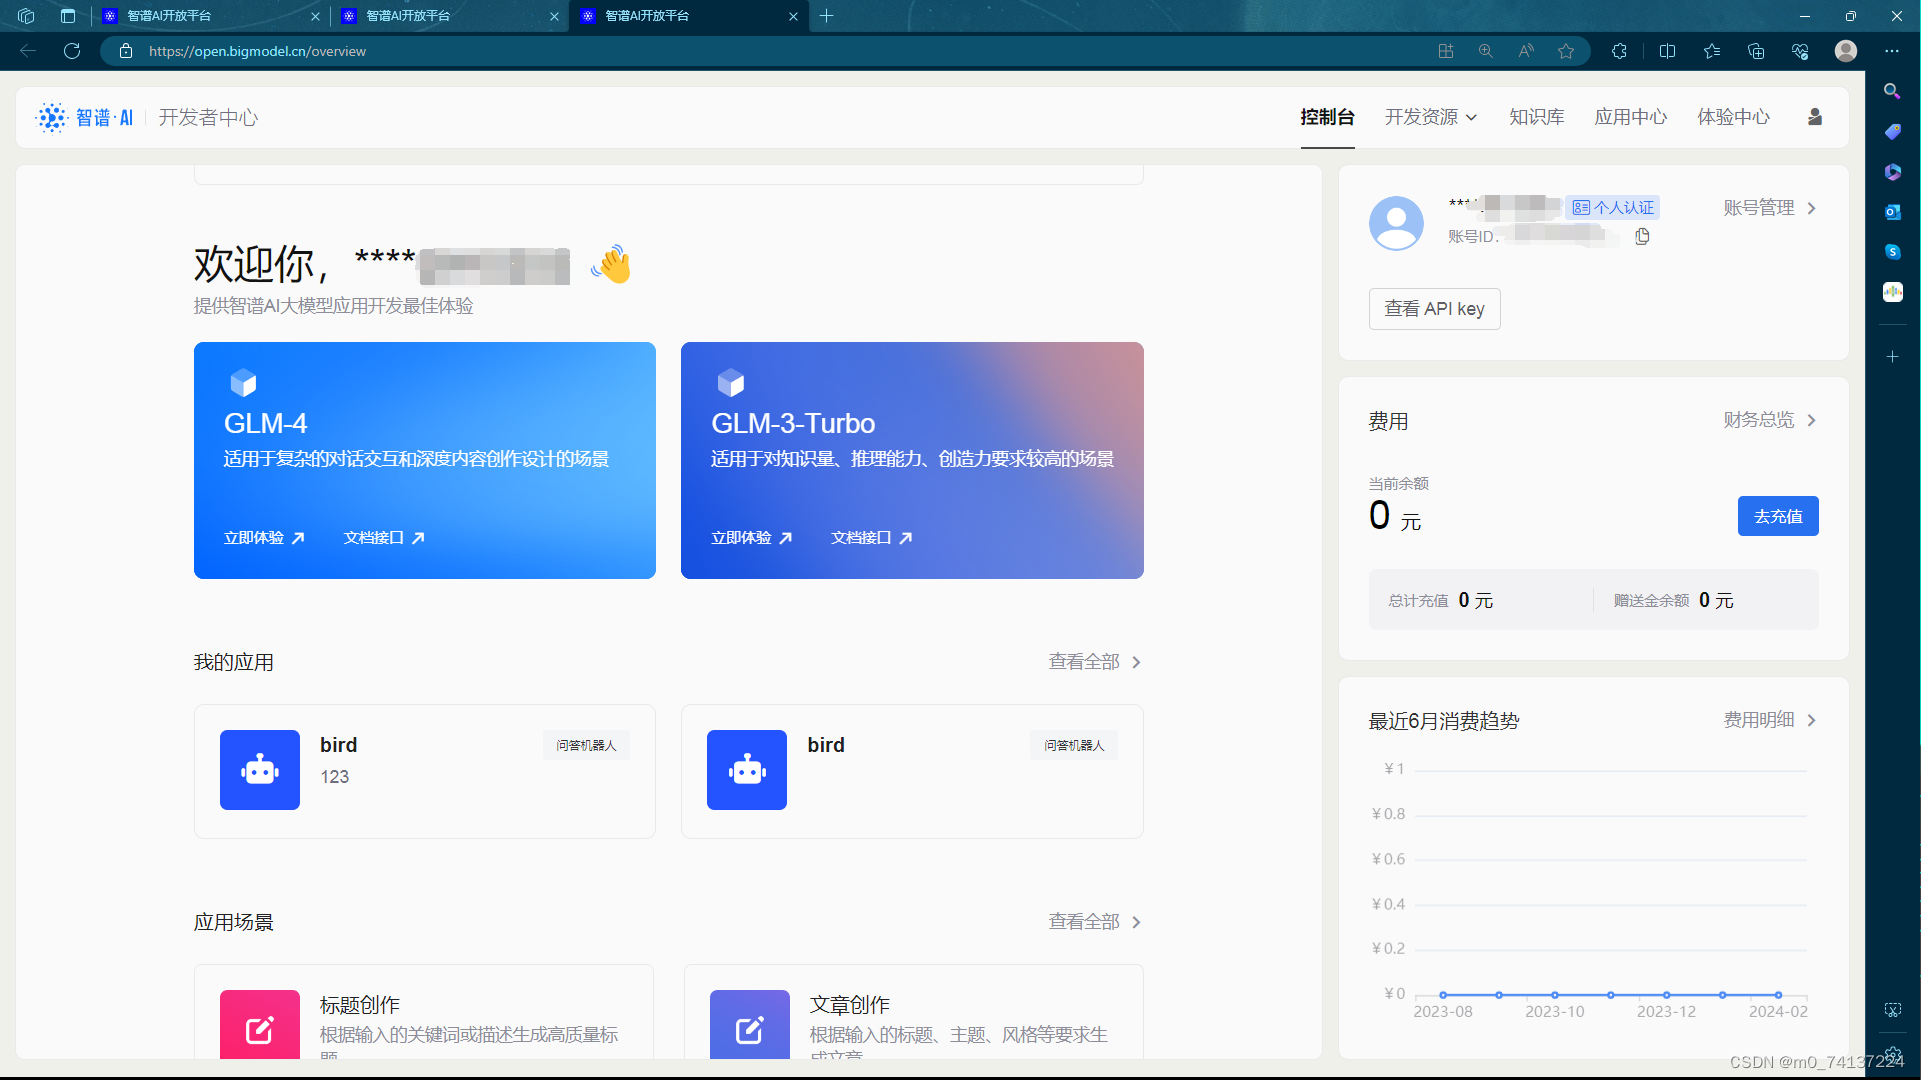
Task: Click the 智谱·AI logo
Action: [x=85, y=117]
